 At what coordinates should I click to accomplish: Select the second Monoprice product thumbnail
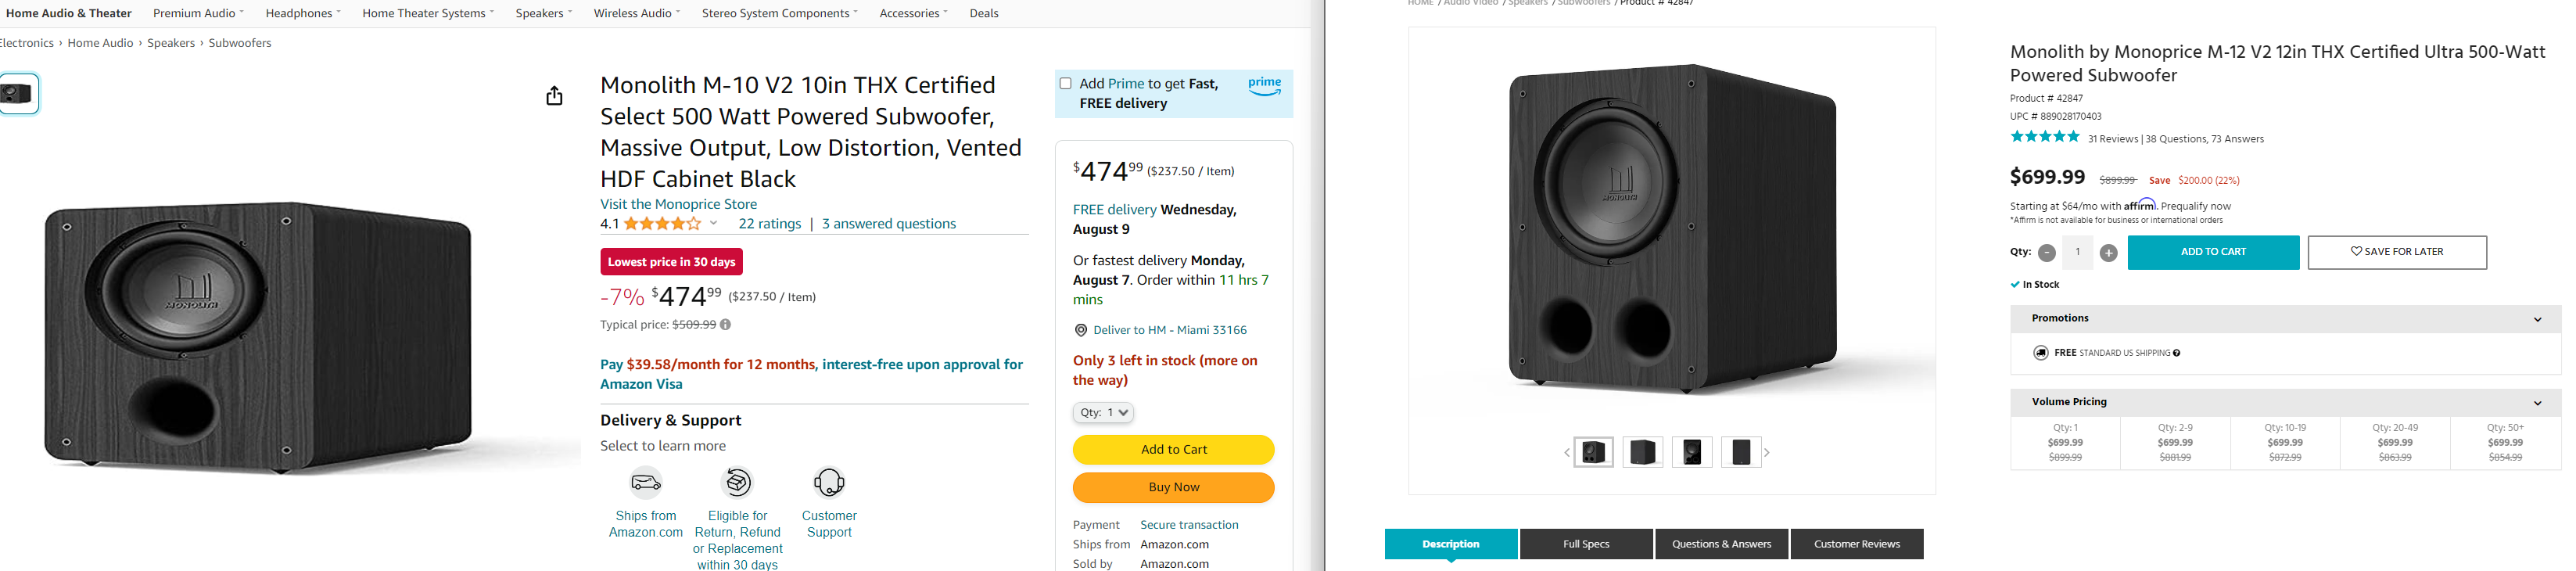click(1643, 453)
